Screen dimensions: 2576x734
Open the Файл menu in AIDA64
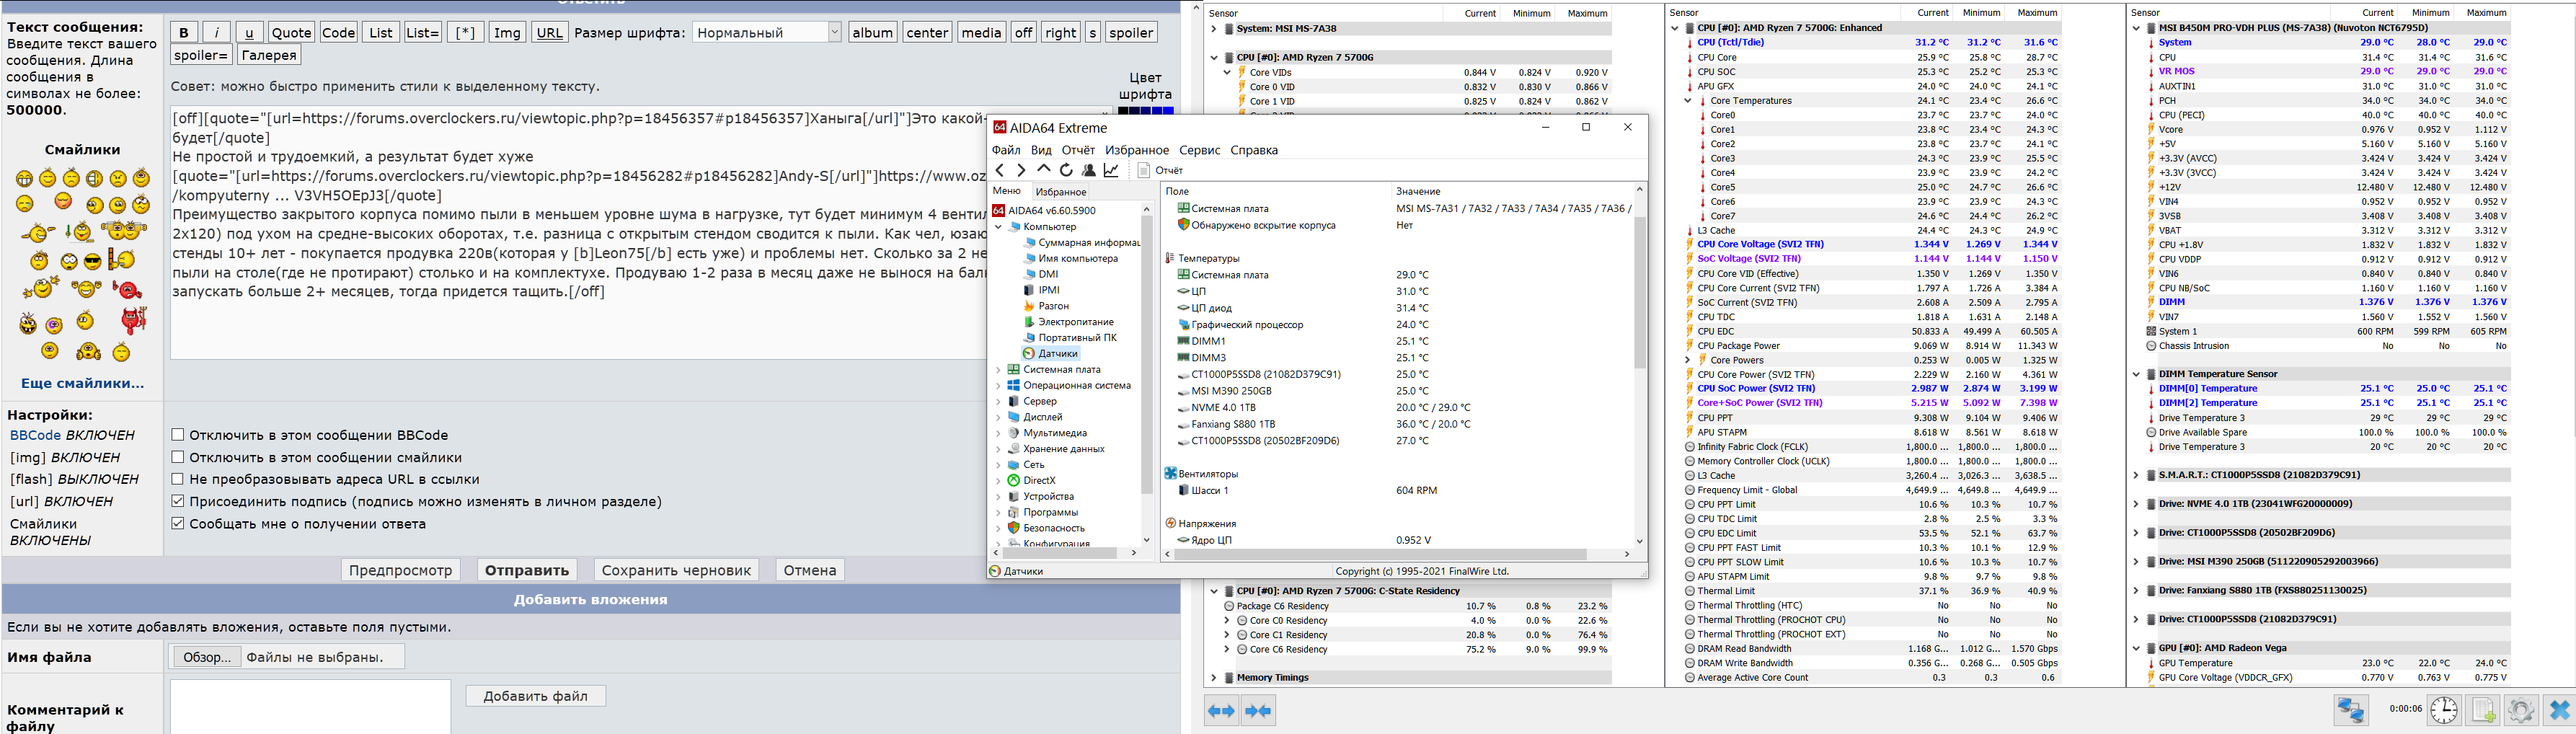pyautogui.click(x=1006, y=150)
